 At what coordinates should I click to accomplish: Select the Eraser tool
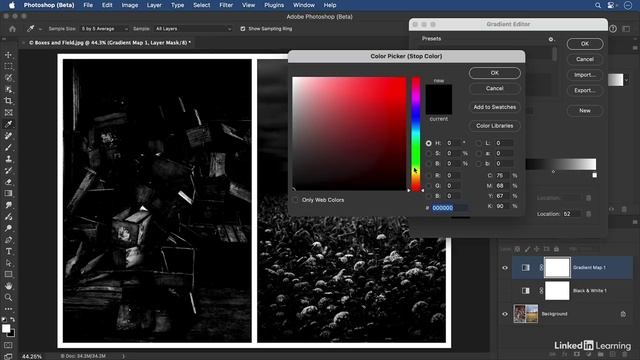point(8,182)
